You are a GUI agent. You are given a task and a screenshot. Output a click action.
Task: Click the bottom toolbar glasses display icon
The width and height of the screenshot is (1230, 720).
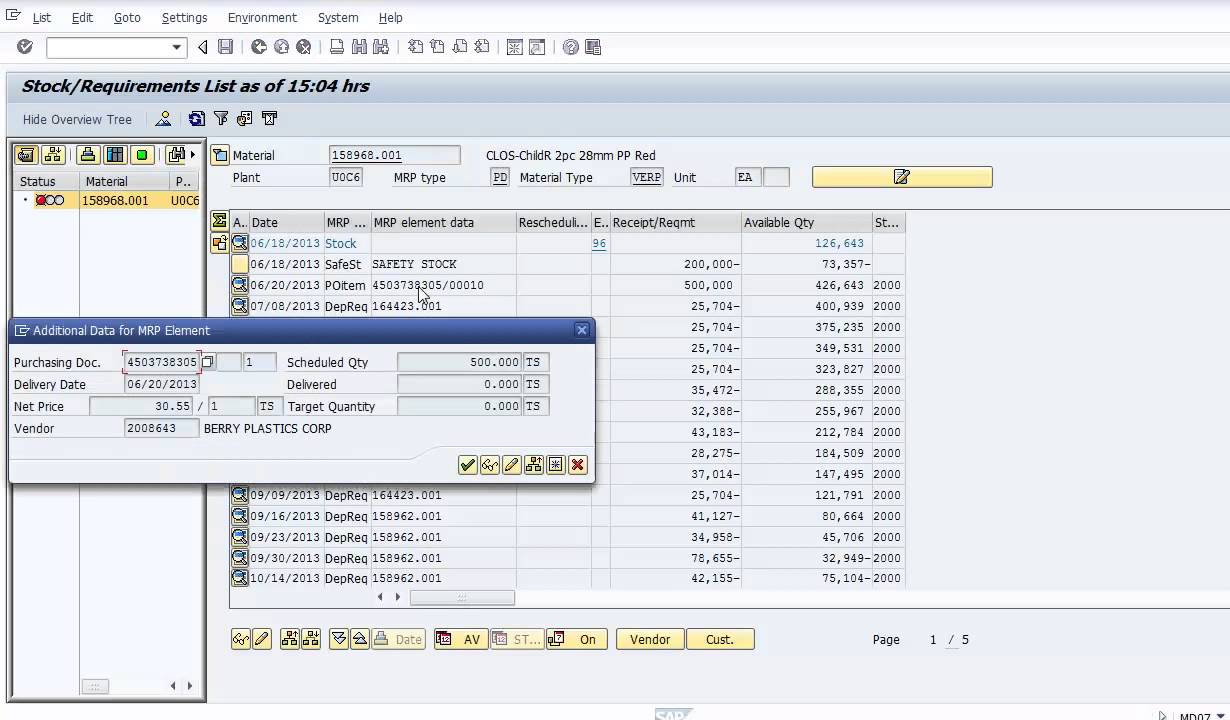pyautogui.click(x=240, y=639)
